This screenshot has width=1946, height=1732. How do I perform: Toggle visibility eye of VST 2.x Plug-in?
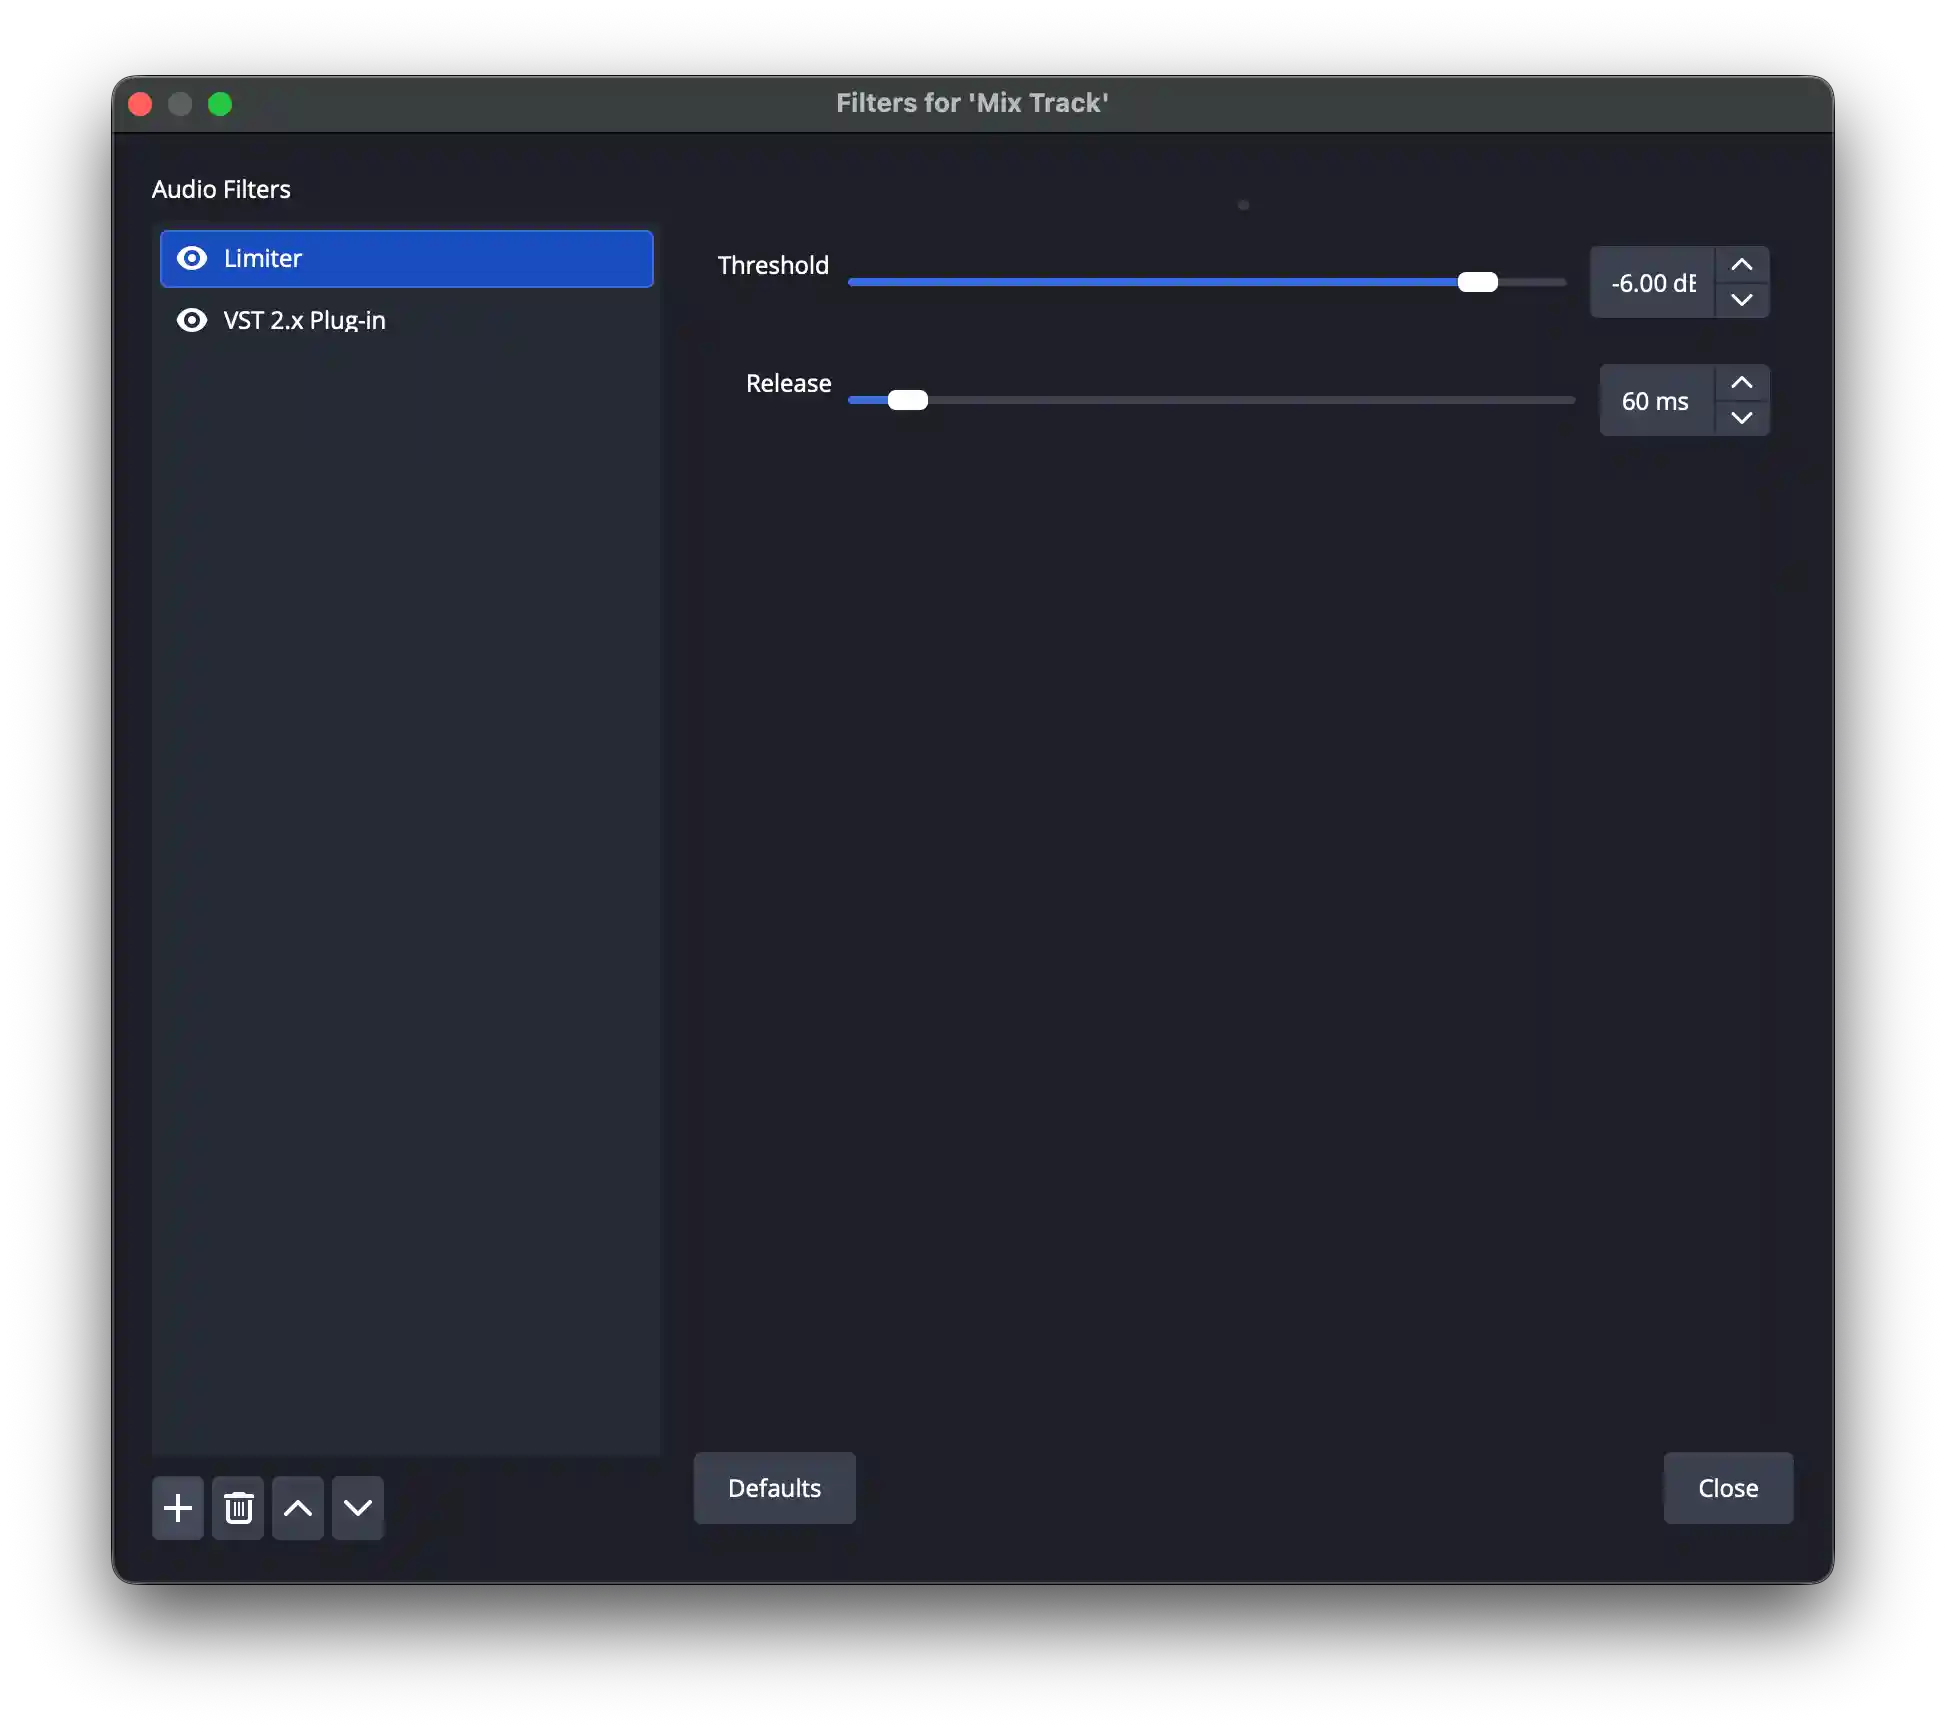coord(191,320)
